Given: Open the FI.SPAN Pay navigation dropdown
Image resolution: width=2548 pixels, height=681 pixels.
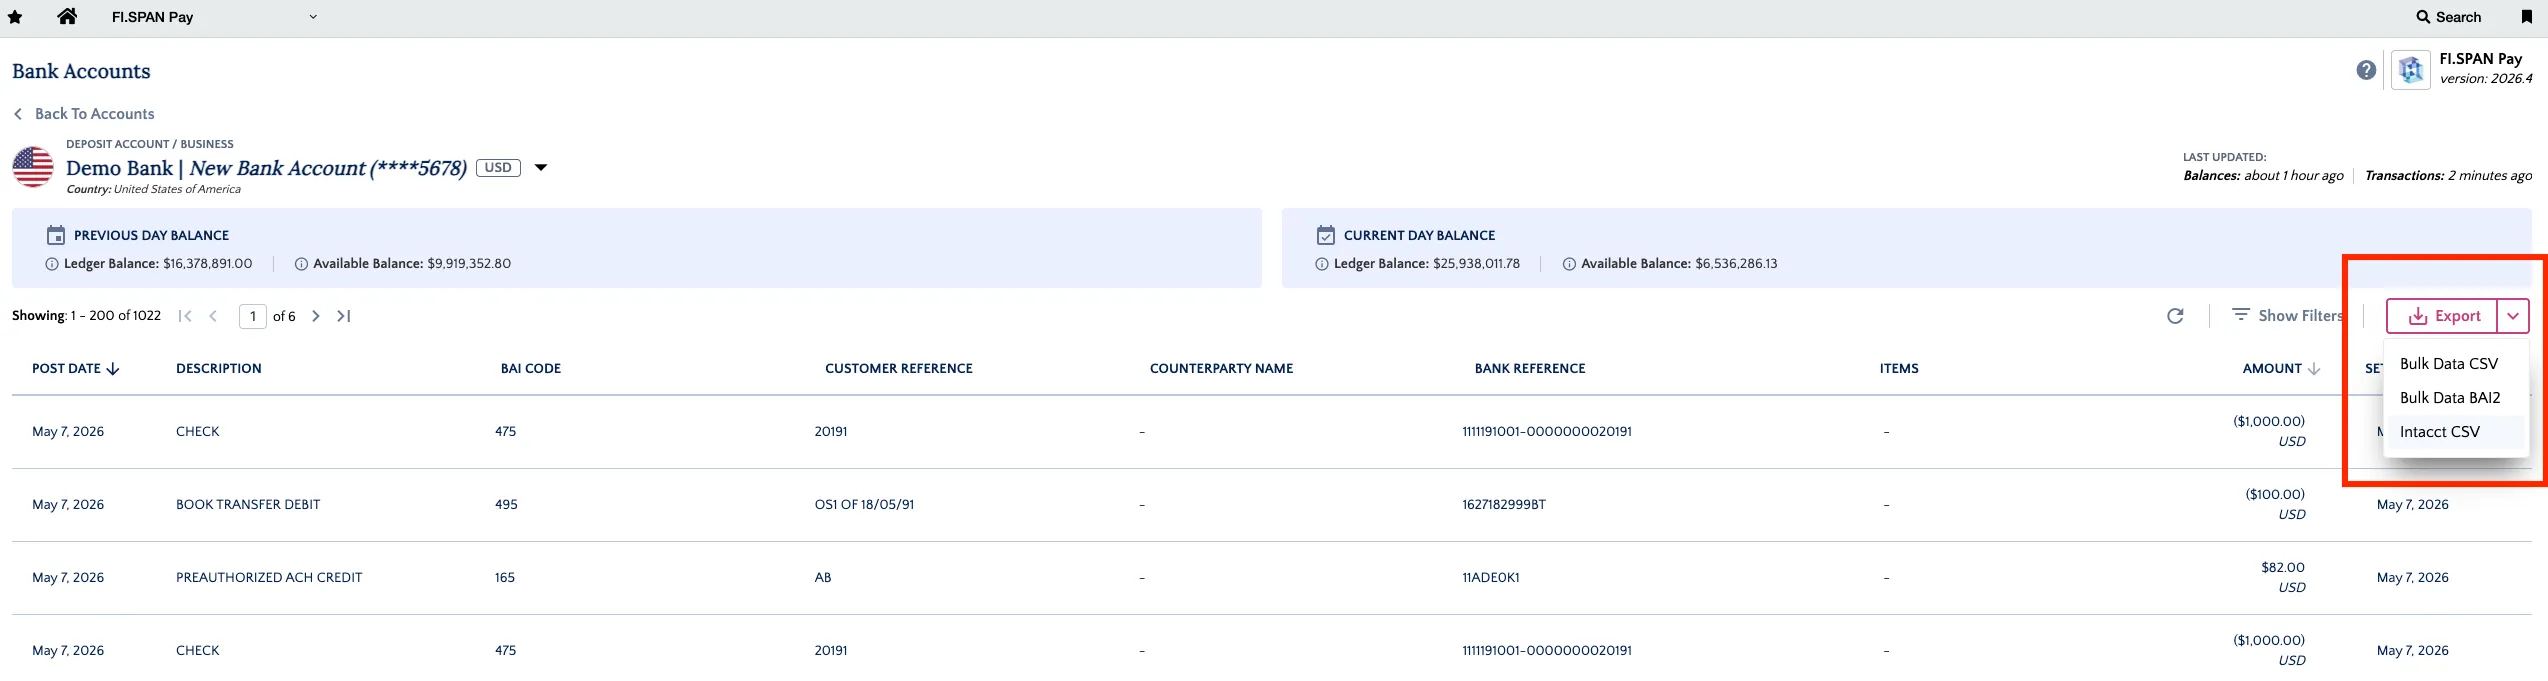Looking at the screenshot, I should coord(214,17).
